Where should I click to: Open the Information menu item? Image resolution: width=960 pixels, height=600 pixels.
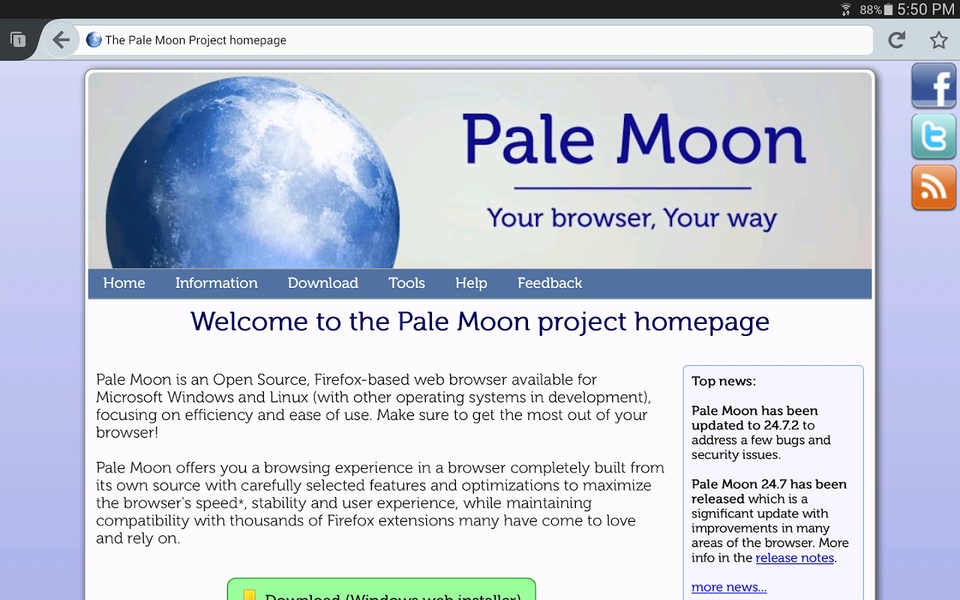point(216,283)
